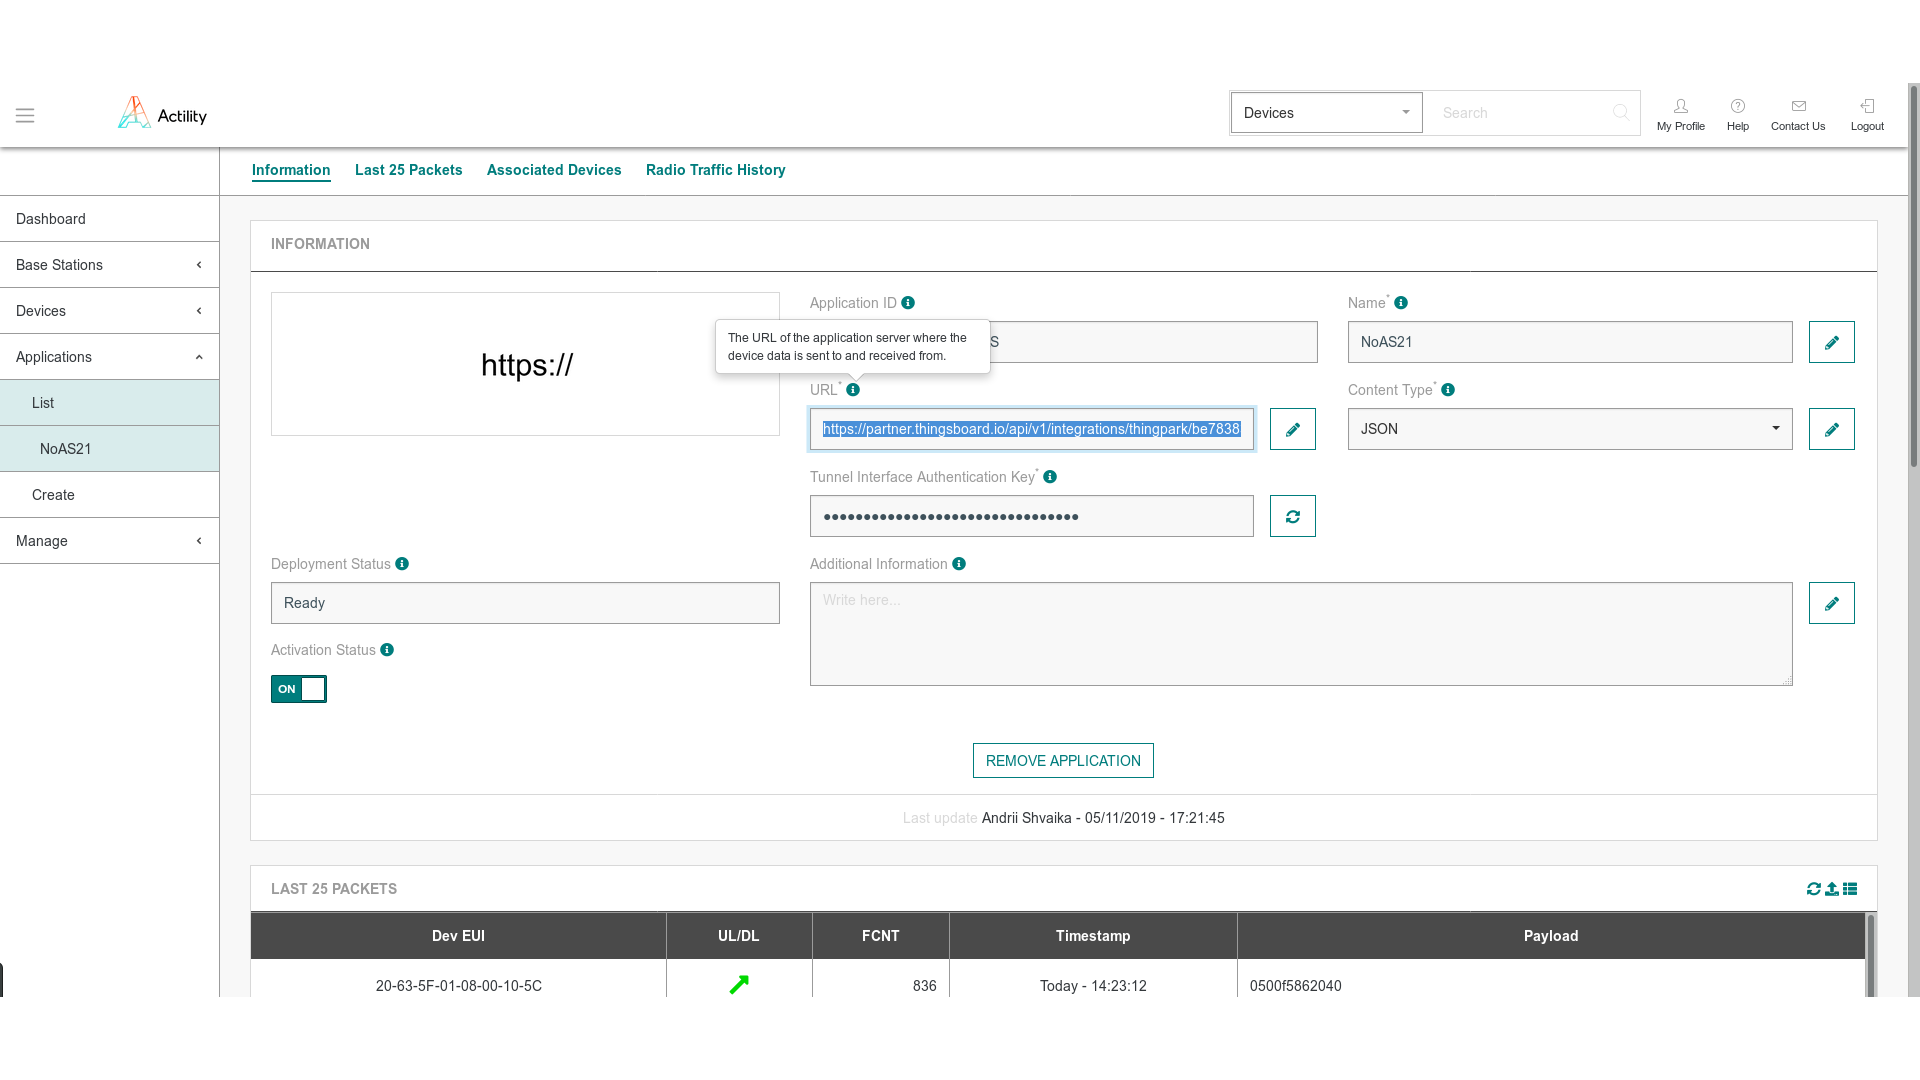Click the Additional Information textarea

[x=1301, y=634]
